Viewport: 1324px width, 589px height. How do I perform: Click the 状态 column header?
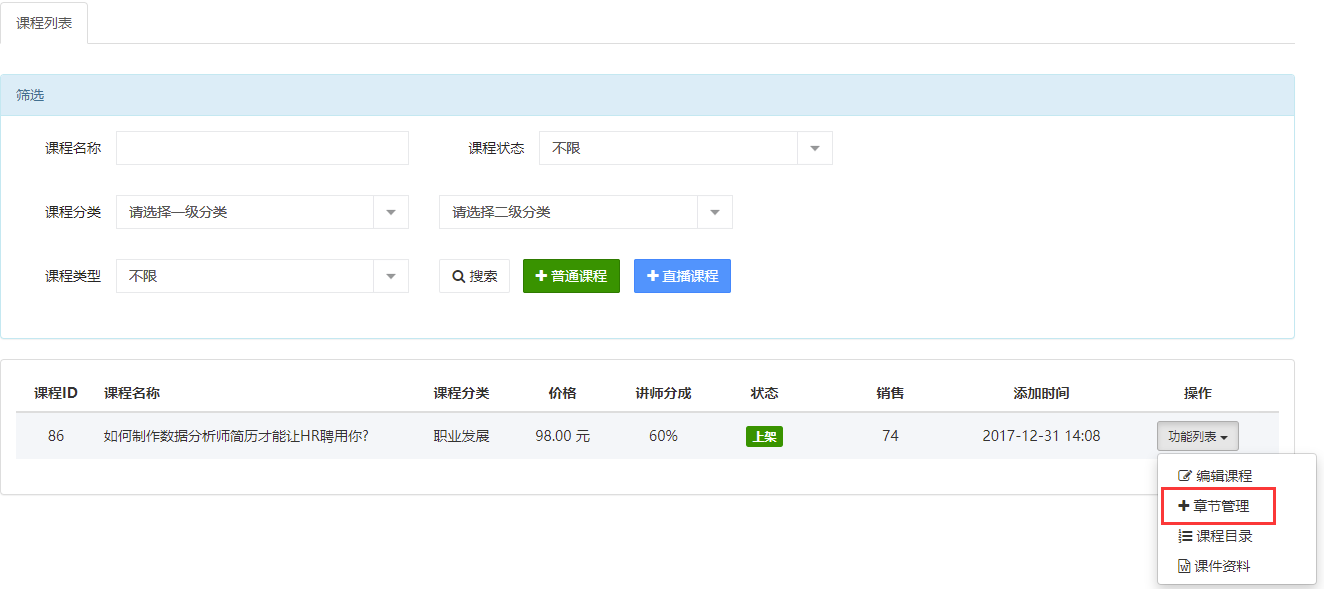764,393
